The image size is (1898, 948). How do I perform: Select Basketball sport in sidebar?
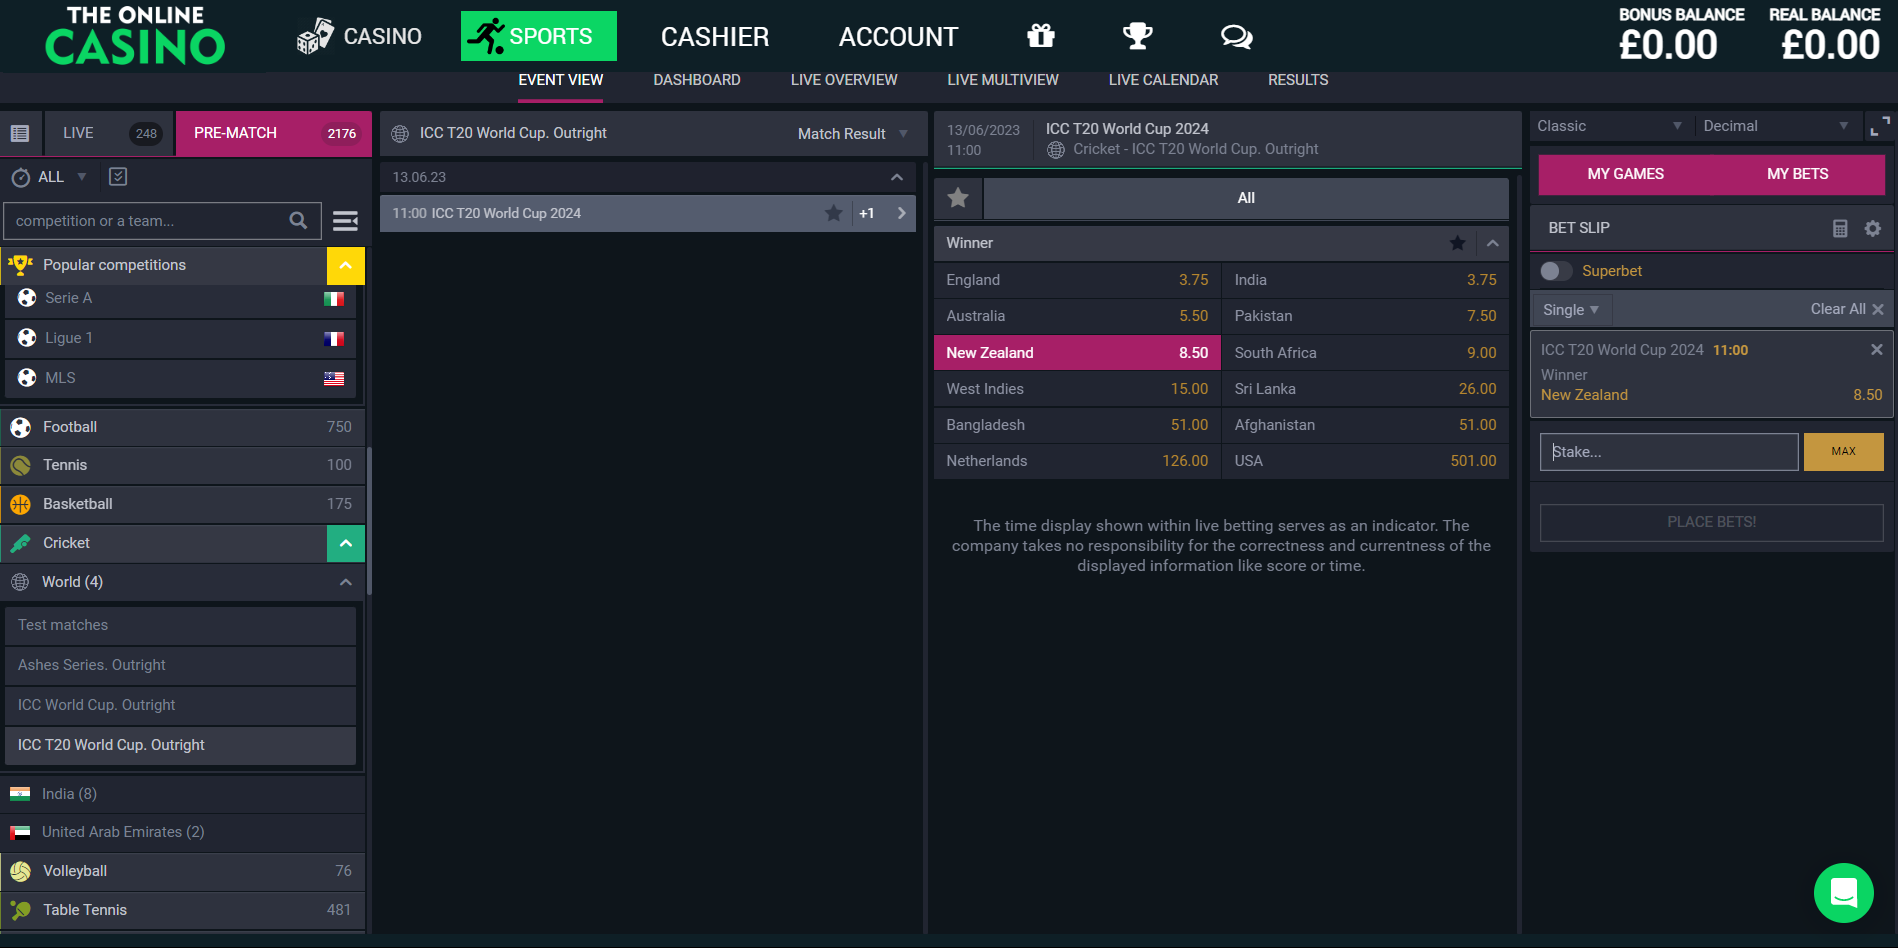click(x=183, y=504)
